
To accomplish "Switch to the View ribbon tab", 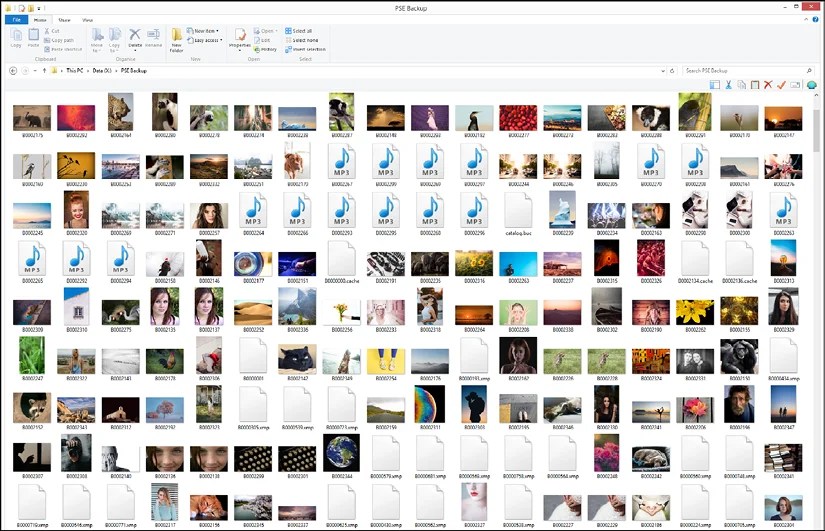I will coord(87,20).
